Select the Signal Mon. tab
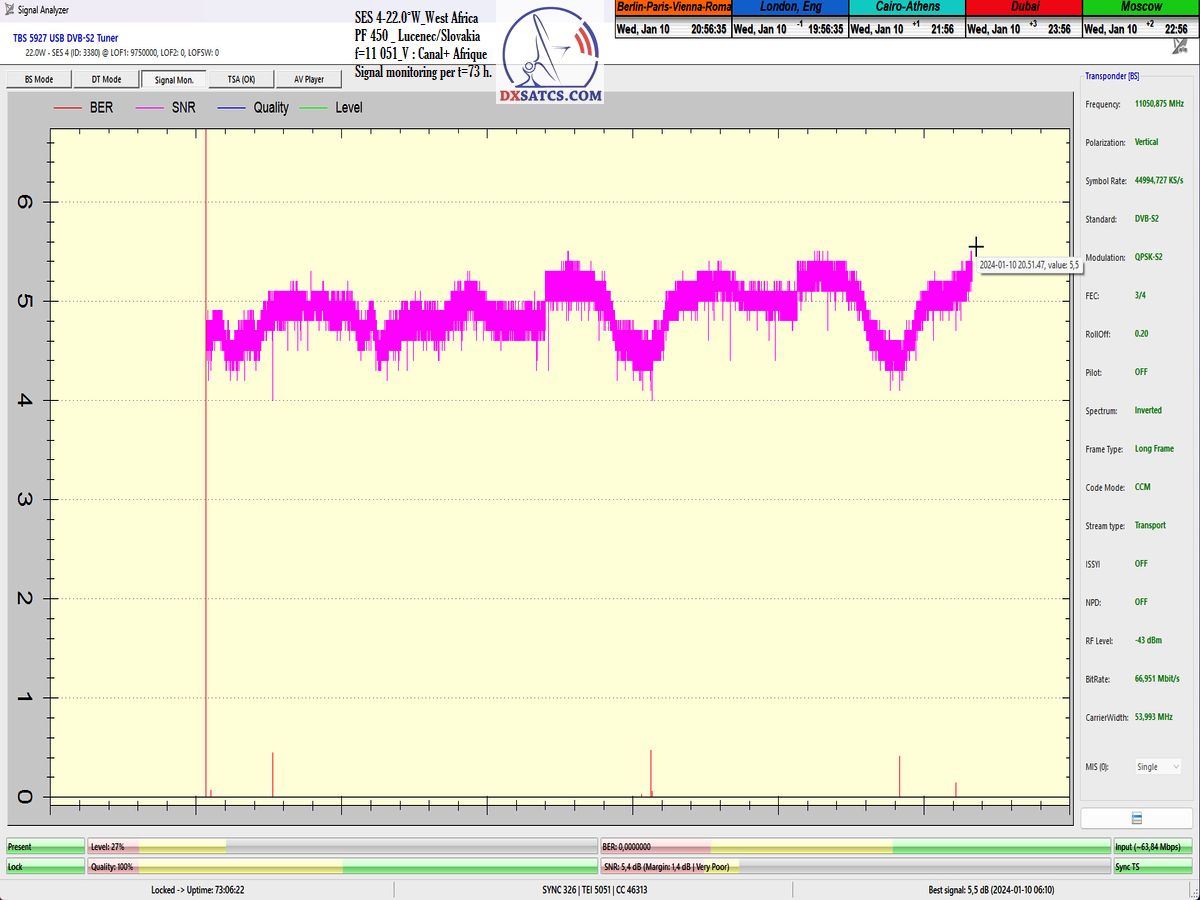 [174, 79]
